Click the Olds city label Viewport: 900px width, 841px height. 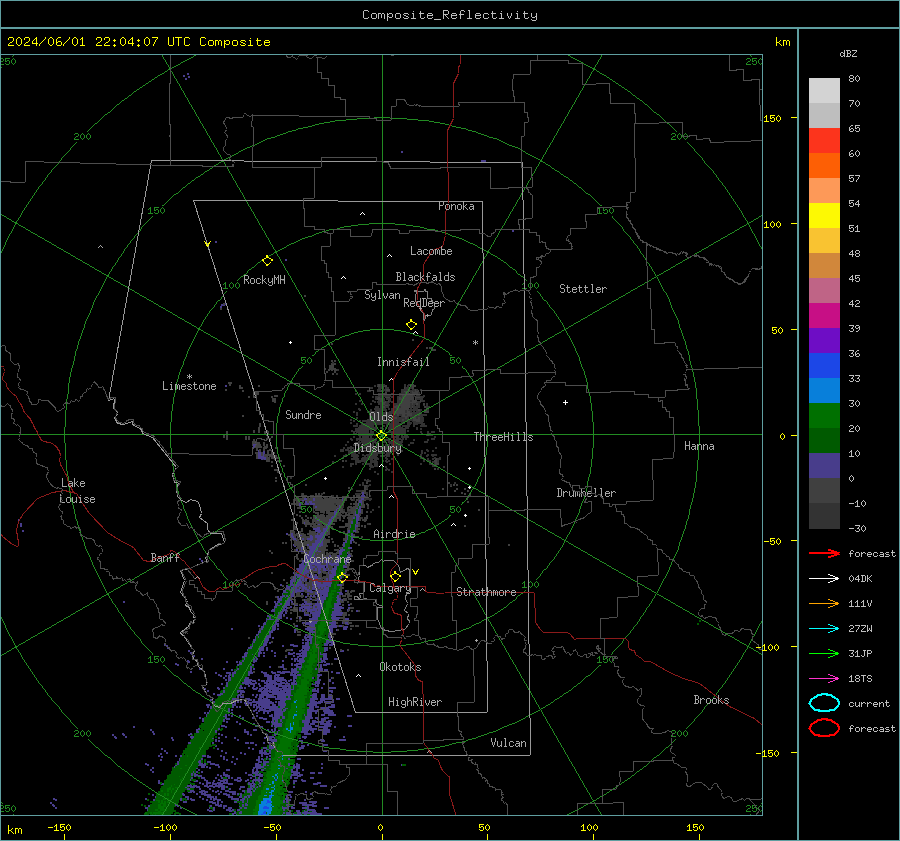[381, 417]
